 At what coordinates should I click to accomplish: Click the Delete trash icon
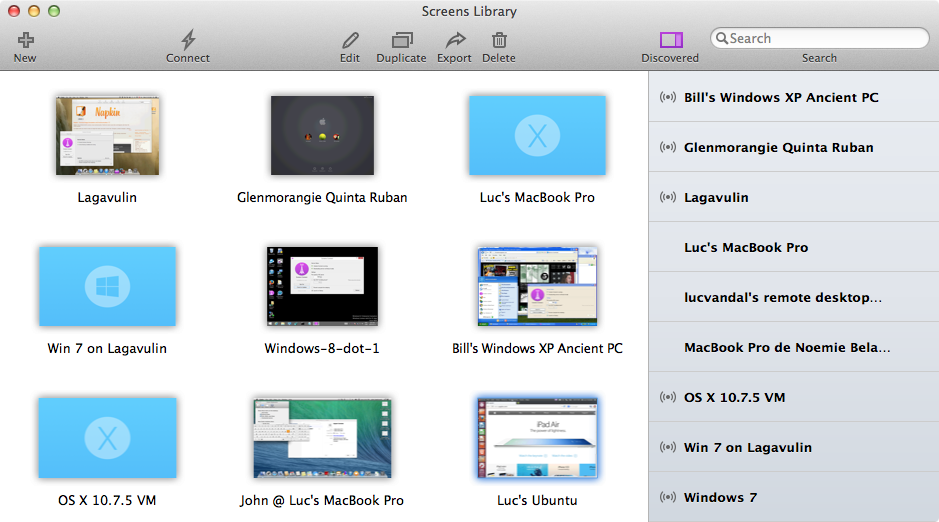(x=499, y=40)
